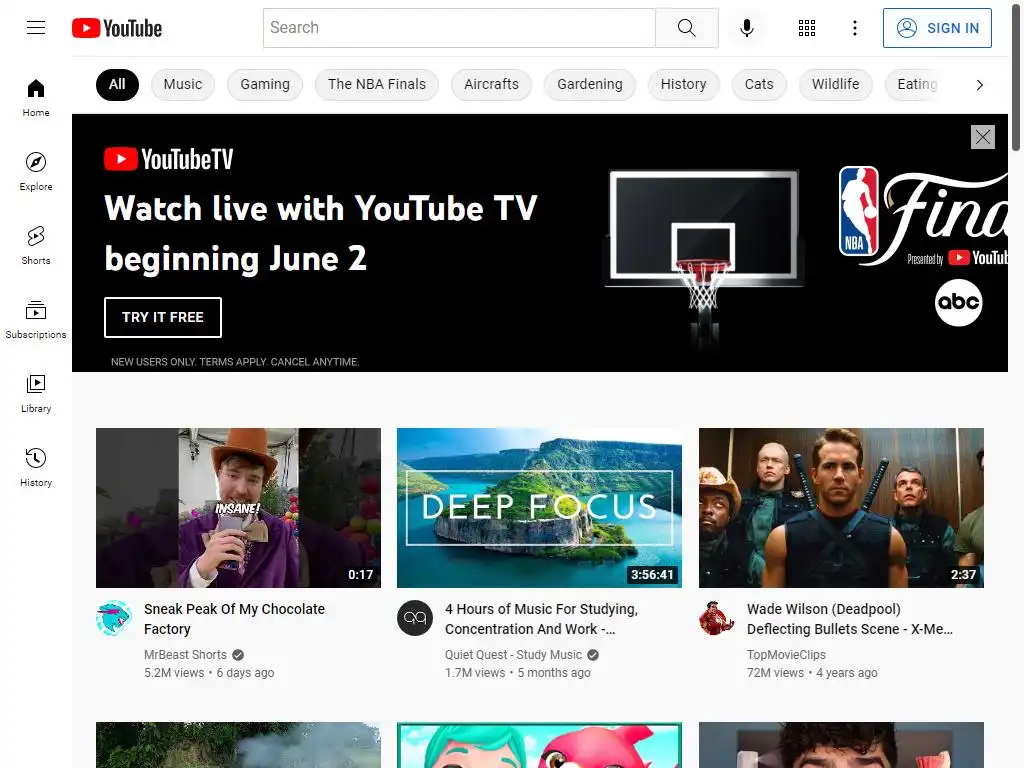
Task: Select the History filter chip
Action: coord(683,85)
